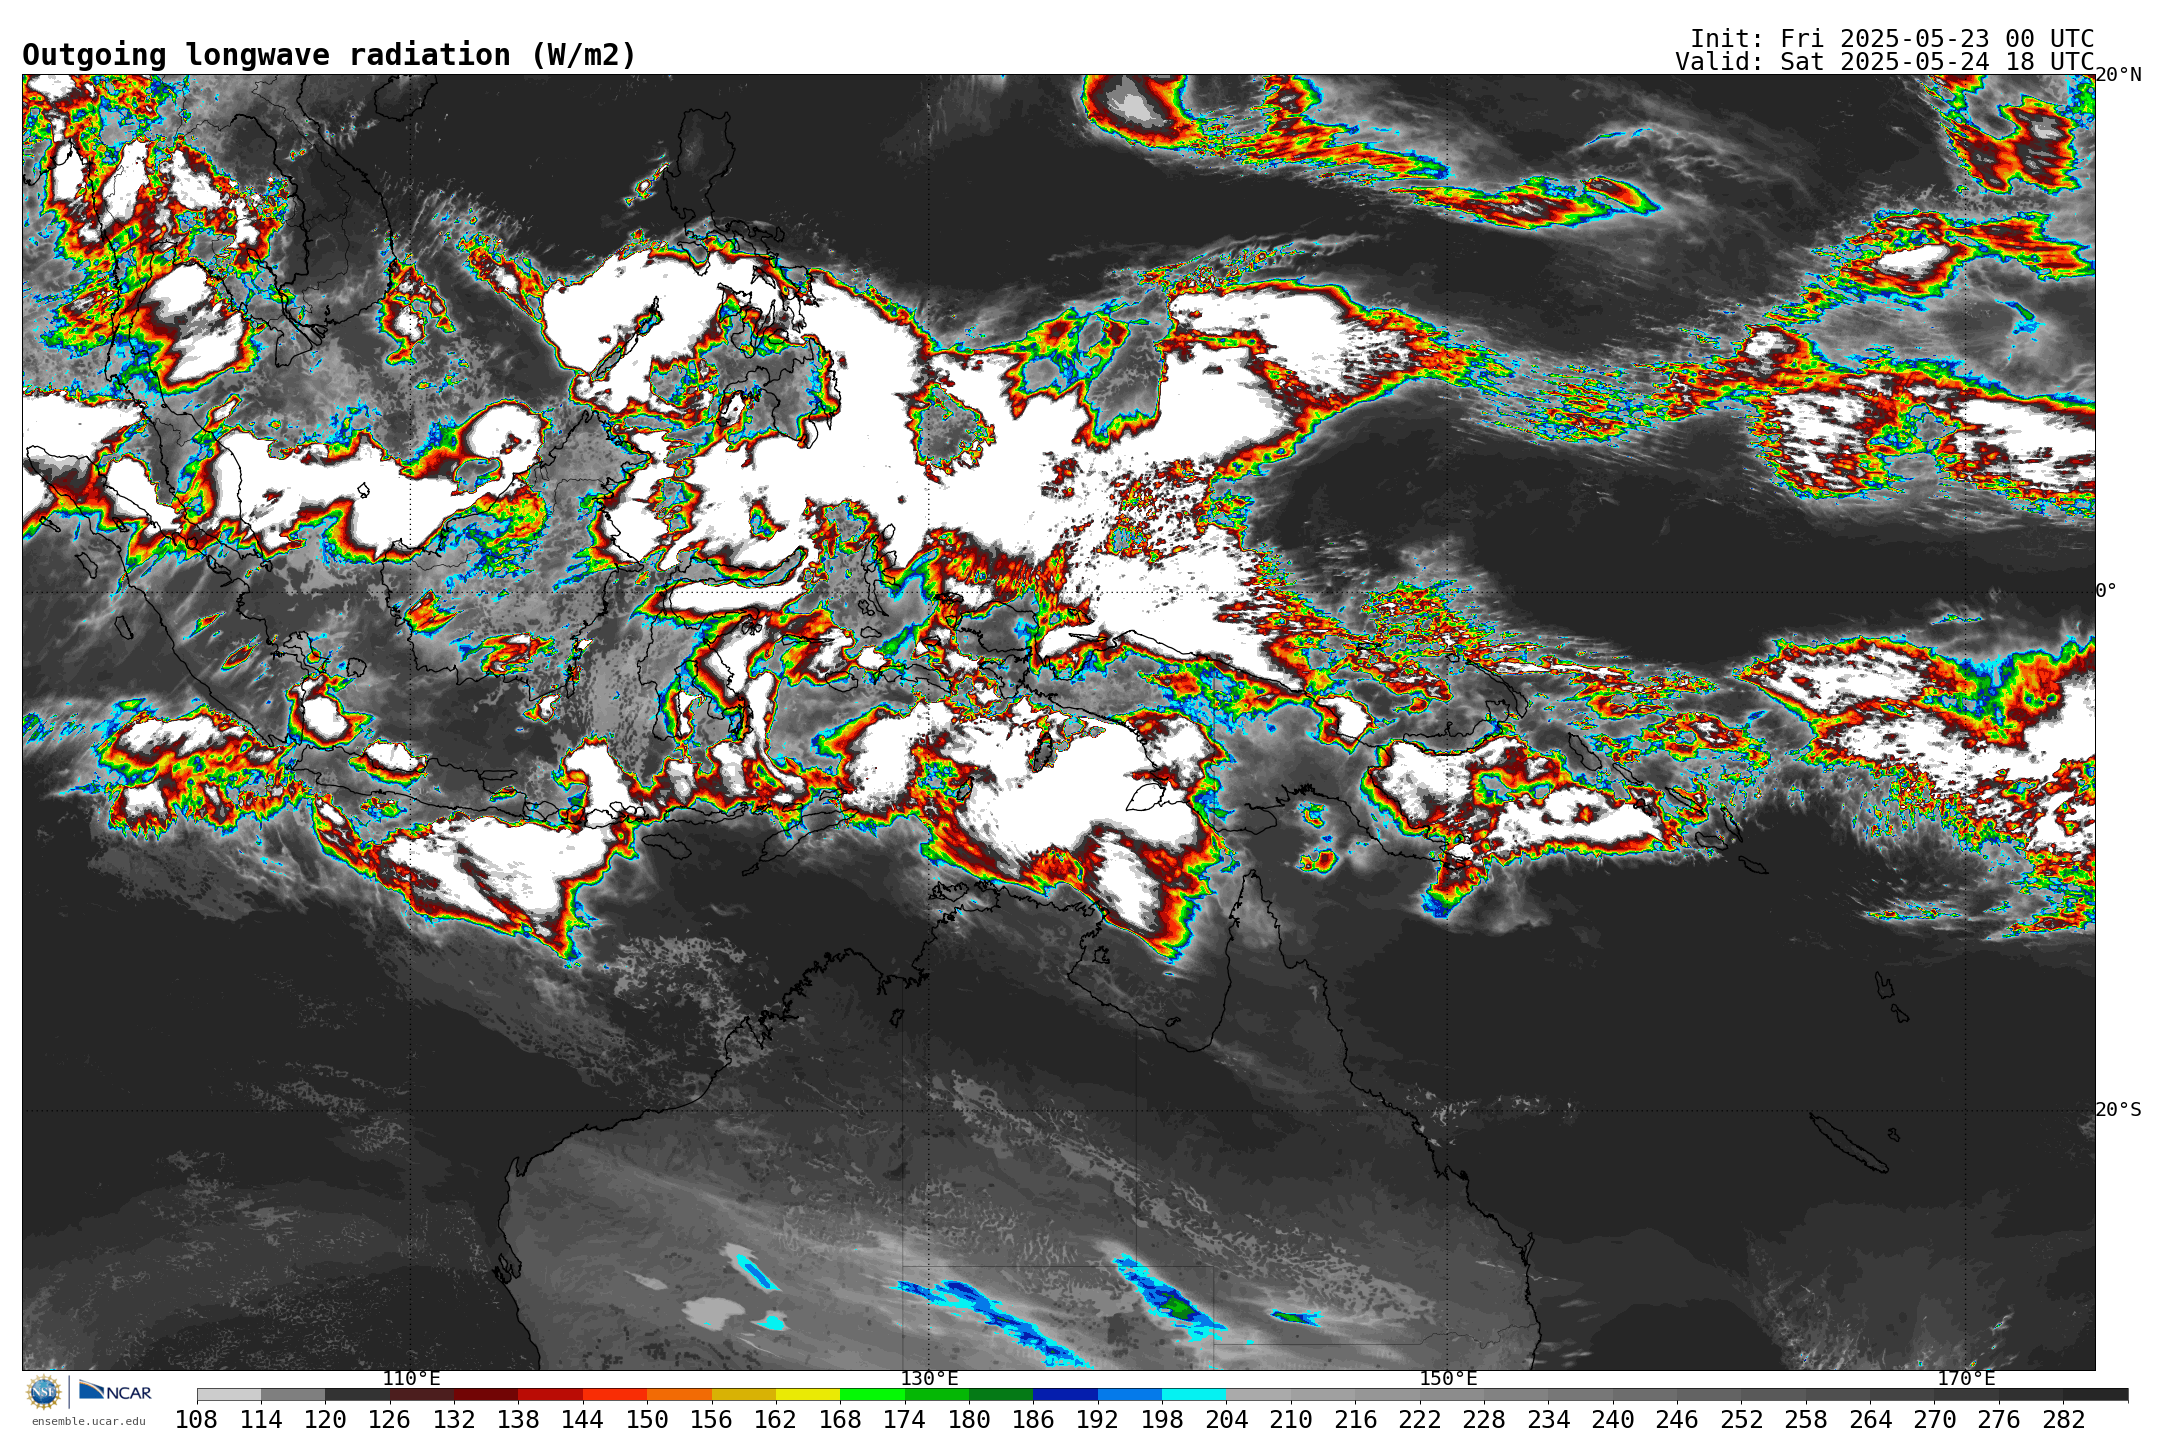Click the 0° equator latitude label
Image resolution: width=2160 pixels, height=1433 pixels.
(2106, 590)
